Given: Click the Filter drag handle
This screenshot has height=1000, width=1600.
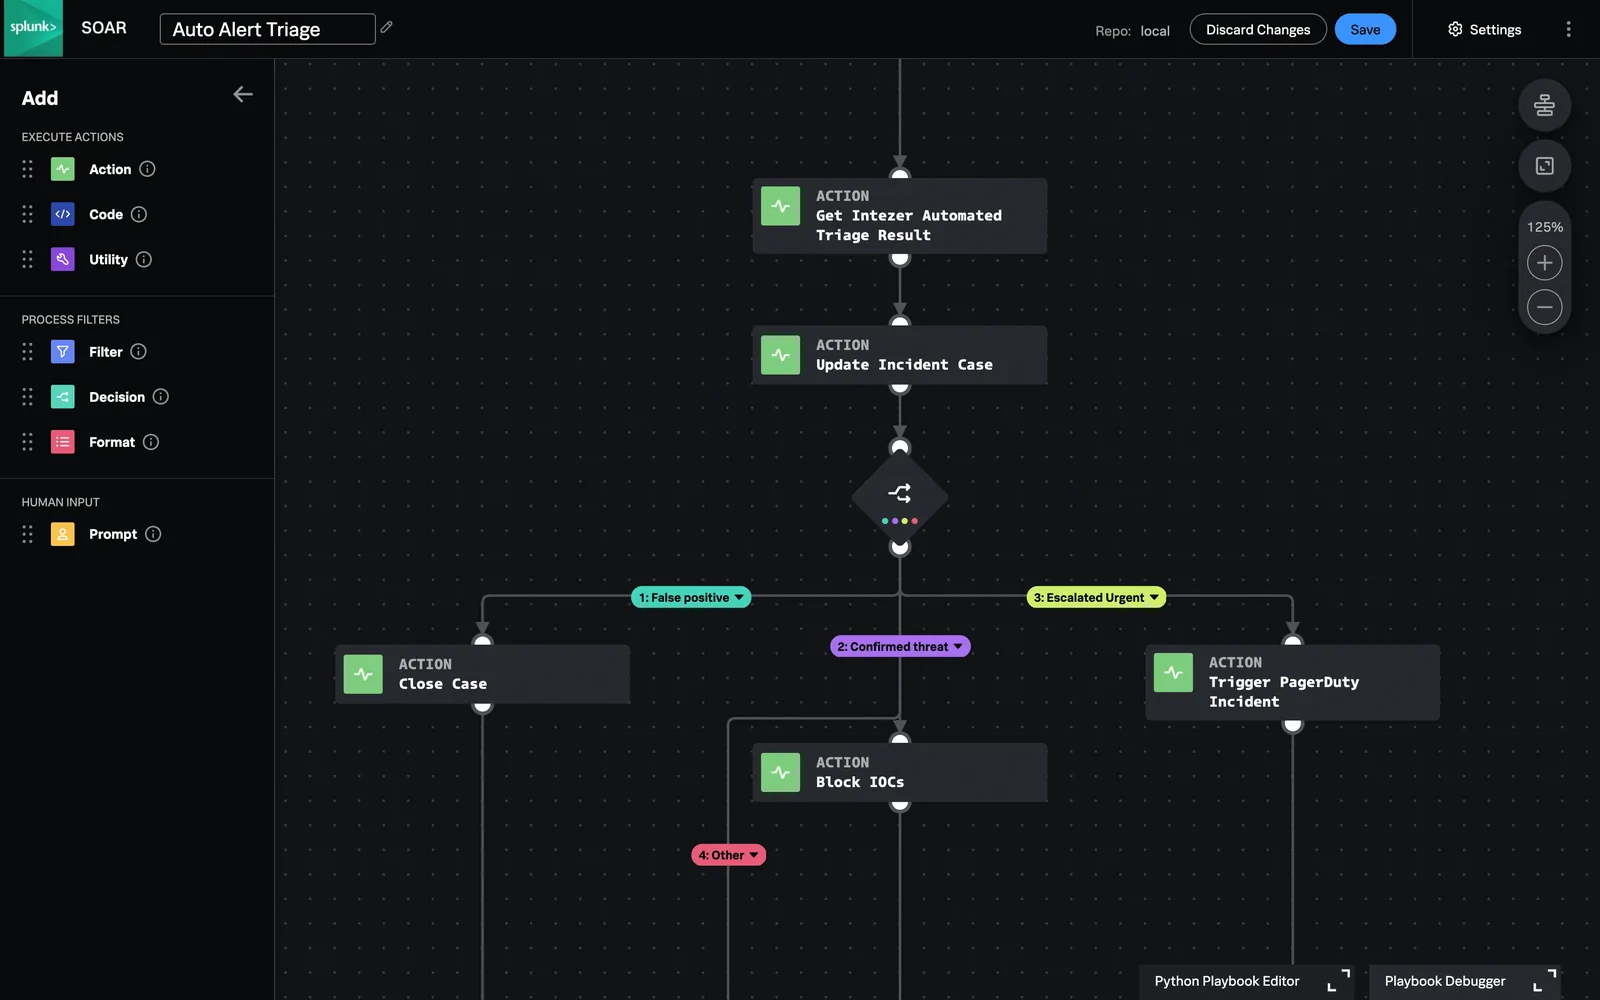Looking at the screenshot, I should pyautogui.click(x=27, y=352).
